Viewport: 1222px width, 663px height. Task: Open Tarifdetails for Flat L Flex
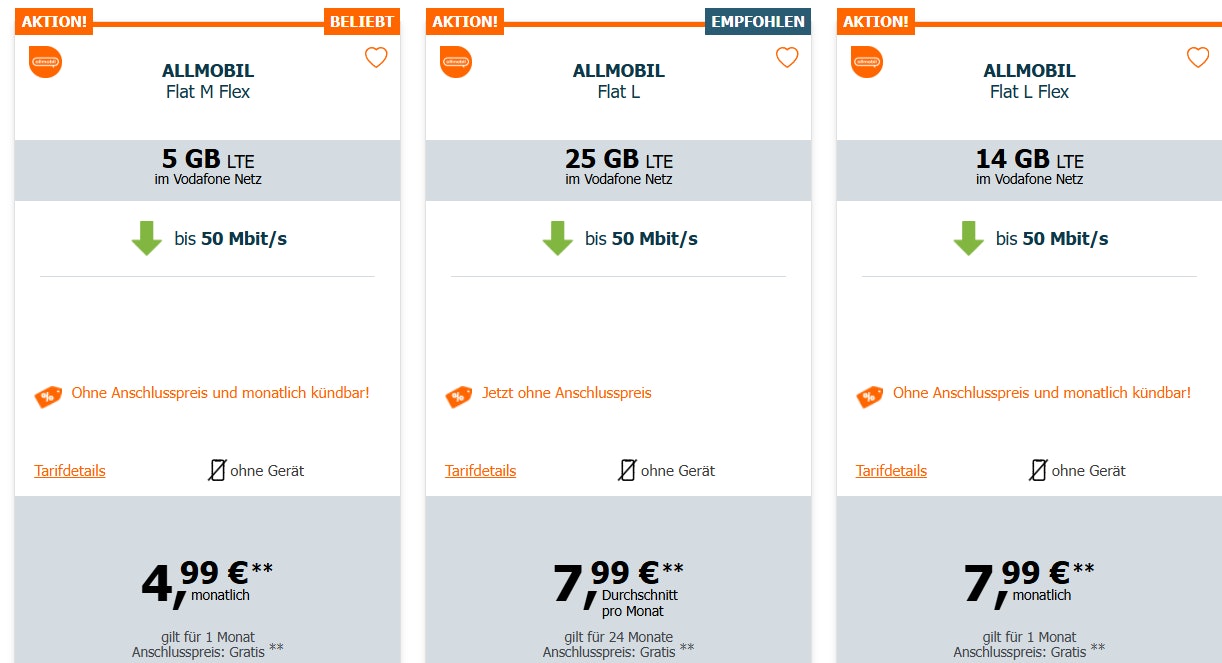[891, 471]
